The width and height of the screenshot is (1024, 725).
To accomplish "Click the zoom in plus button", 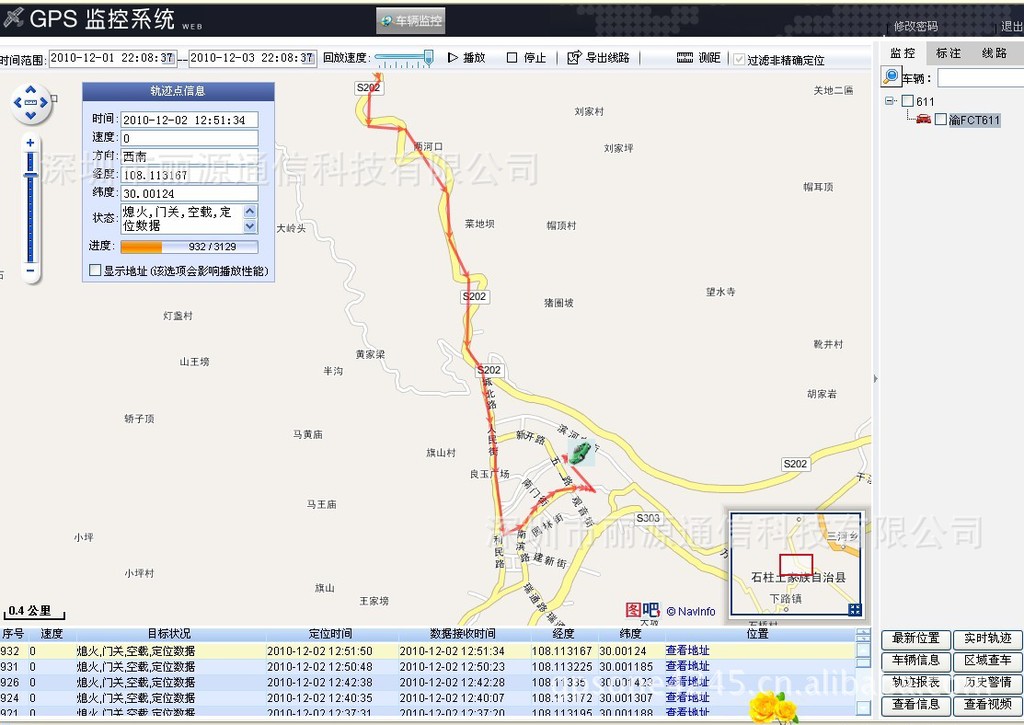I will [x=31, y=143].
